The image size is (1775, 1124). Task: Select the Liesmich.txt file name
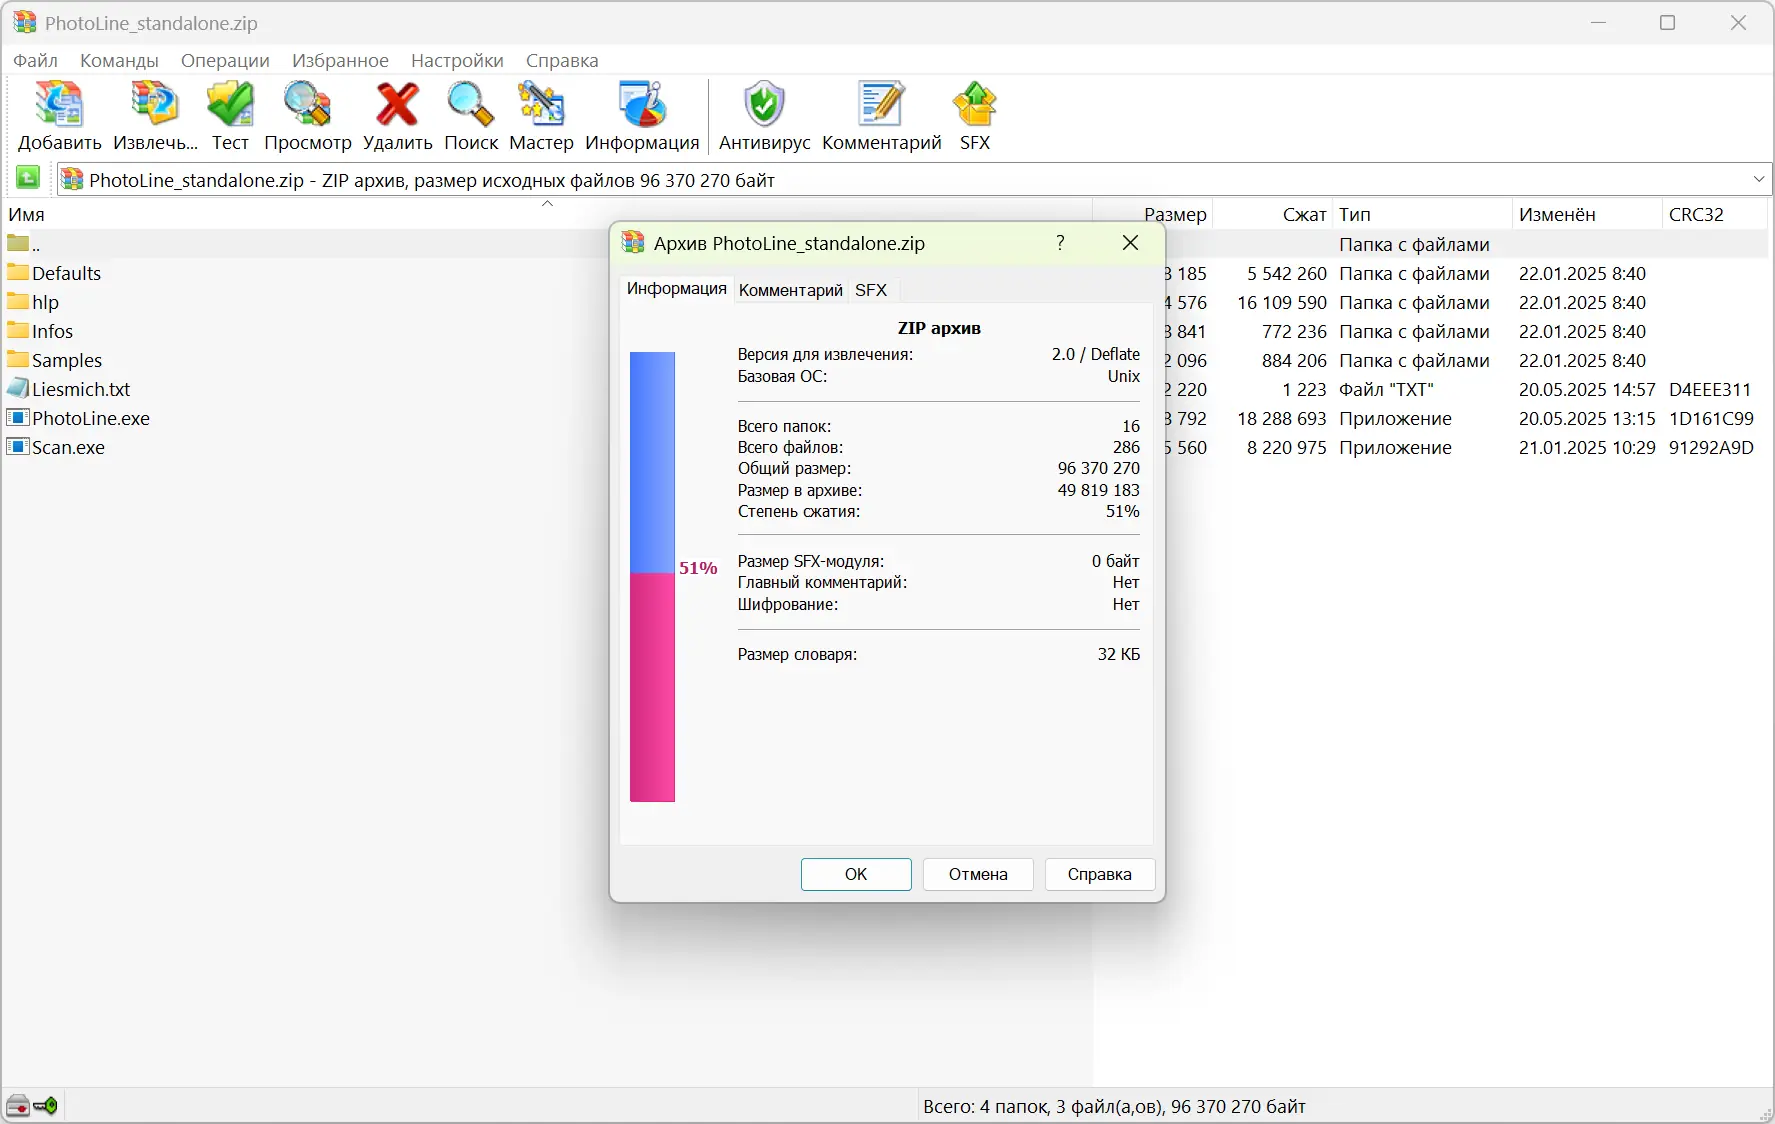click(x=81, y=389)
